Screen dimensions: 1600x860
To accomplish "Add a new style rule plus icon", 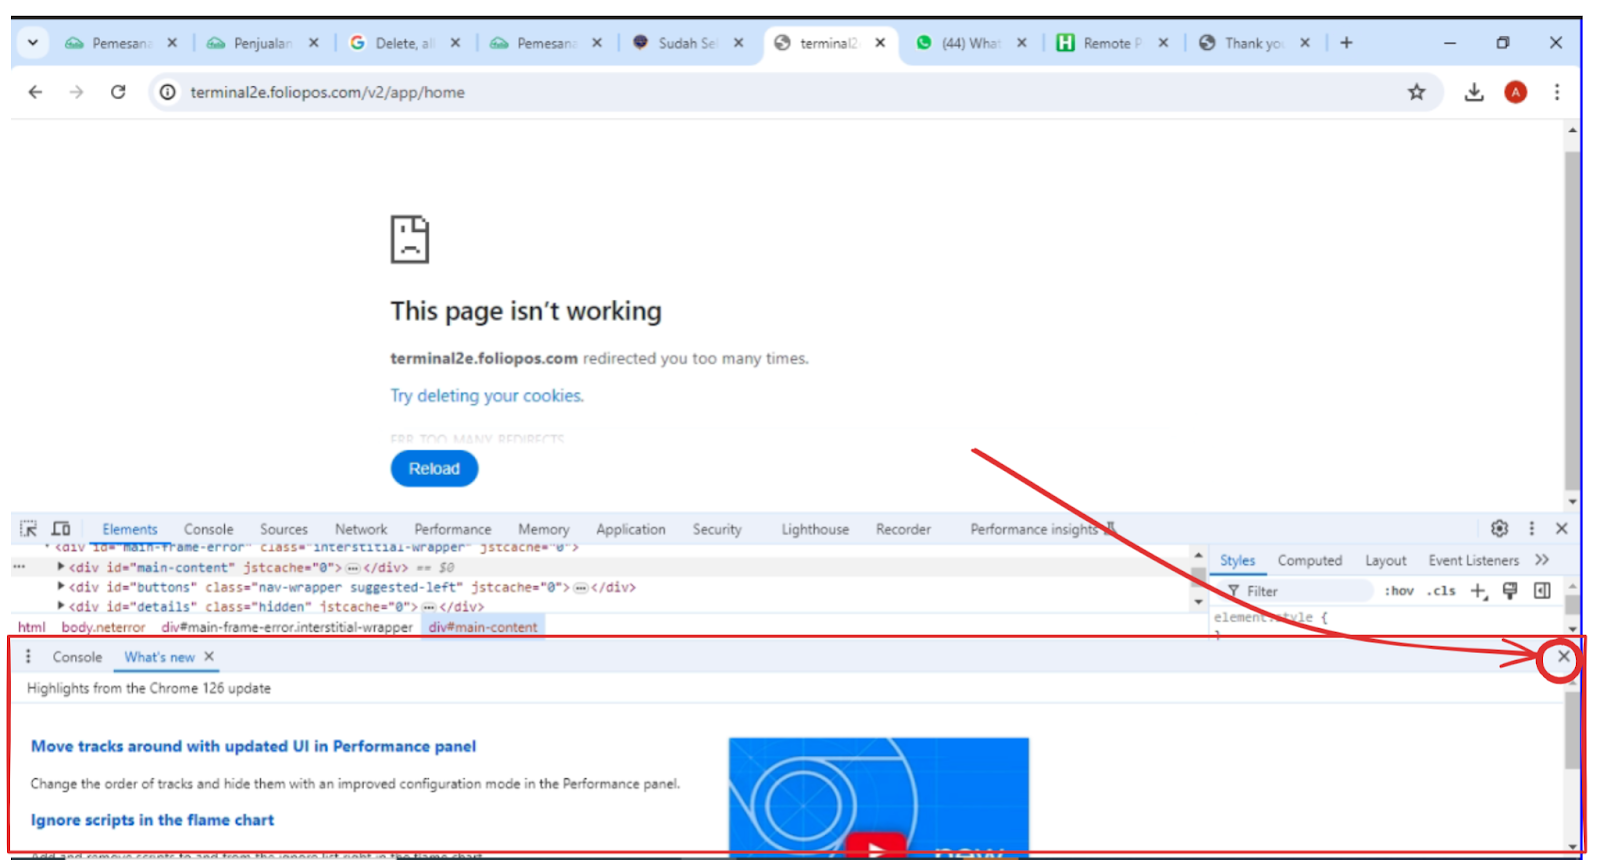I will [1478, 591].
